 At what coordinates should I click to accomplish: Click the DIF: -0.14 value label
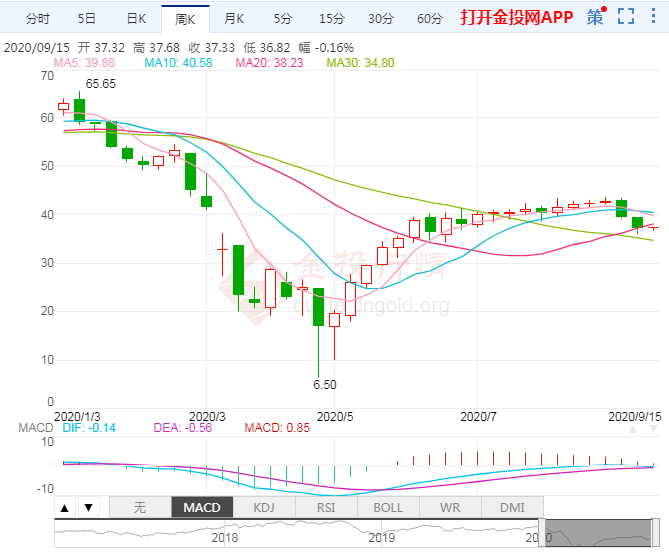(x=89, y=428)
